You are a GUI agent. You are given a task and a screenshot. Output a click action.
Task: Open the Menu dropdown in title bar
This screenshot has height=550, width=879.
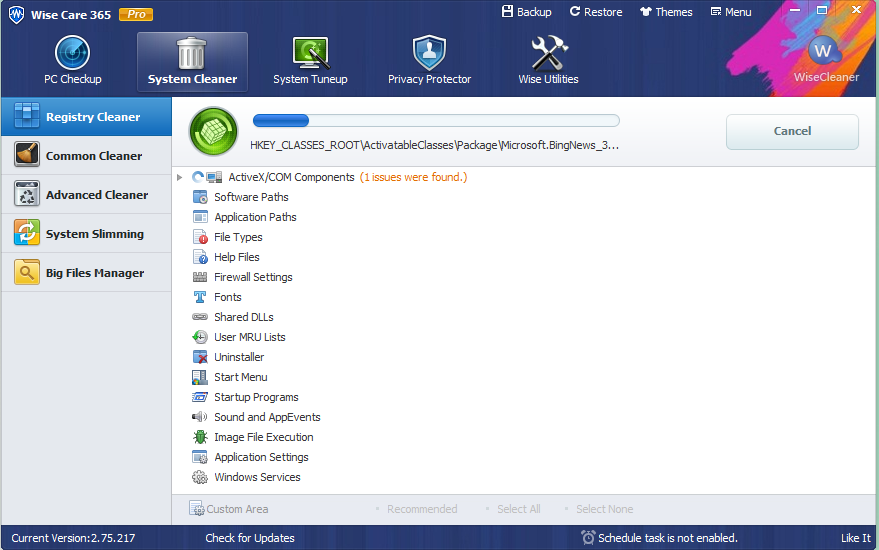pos(731,12)
